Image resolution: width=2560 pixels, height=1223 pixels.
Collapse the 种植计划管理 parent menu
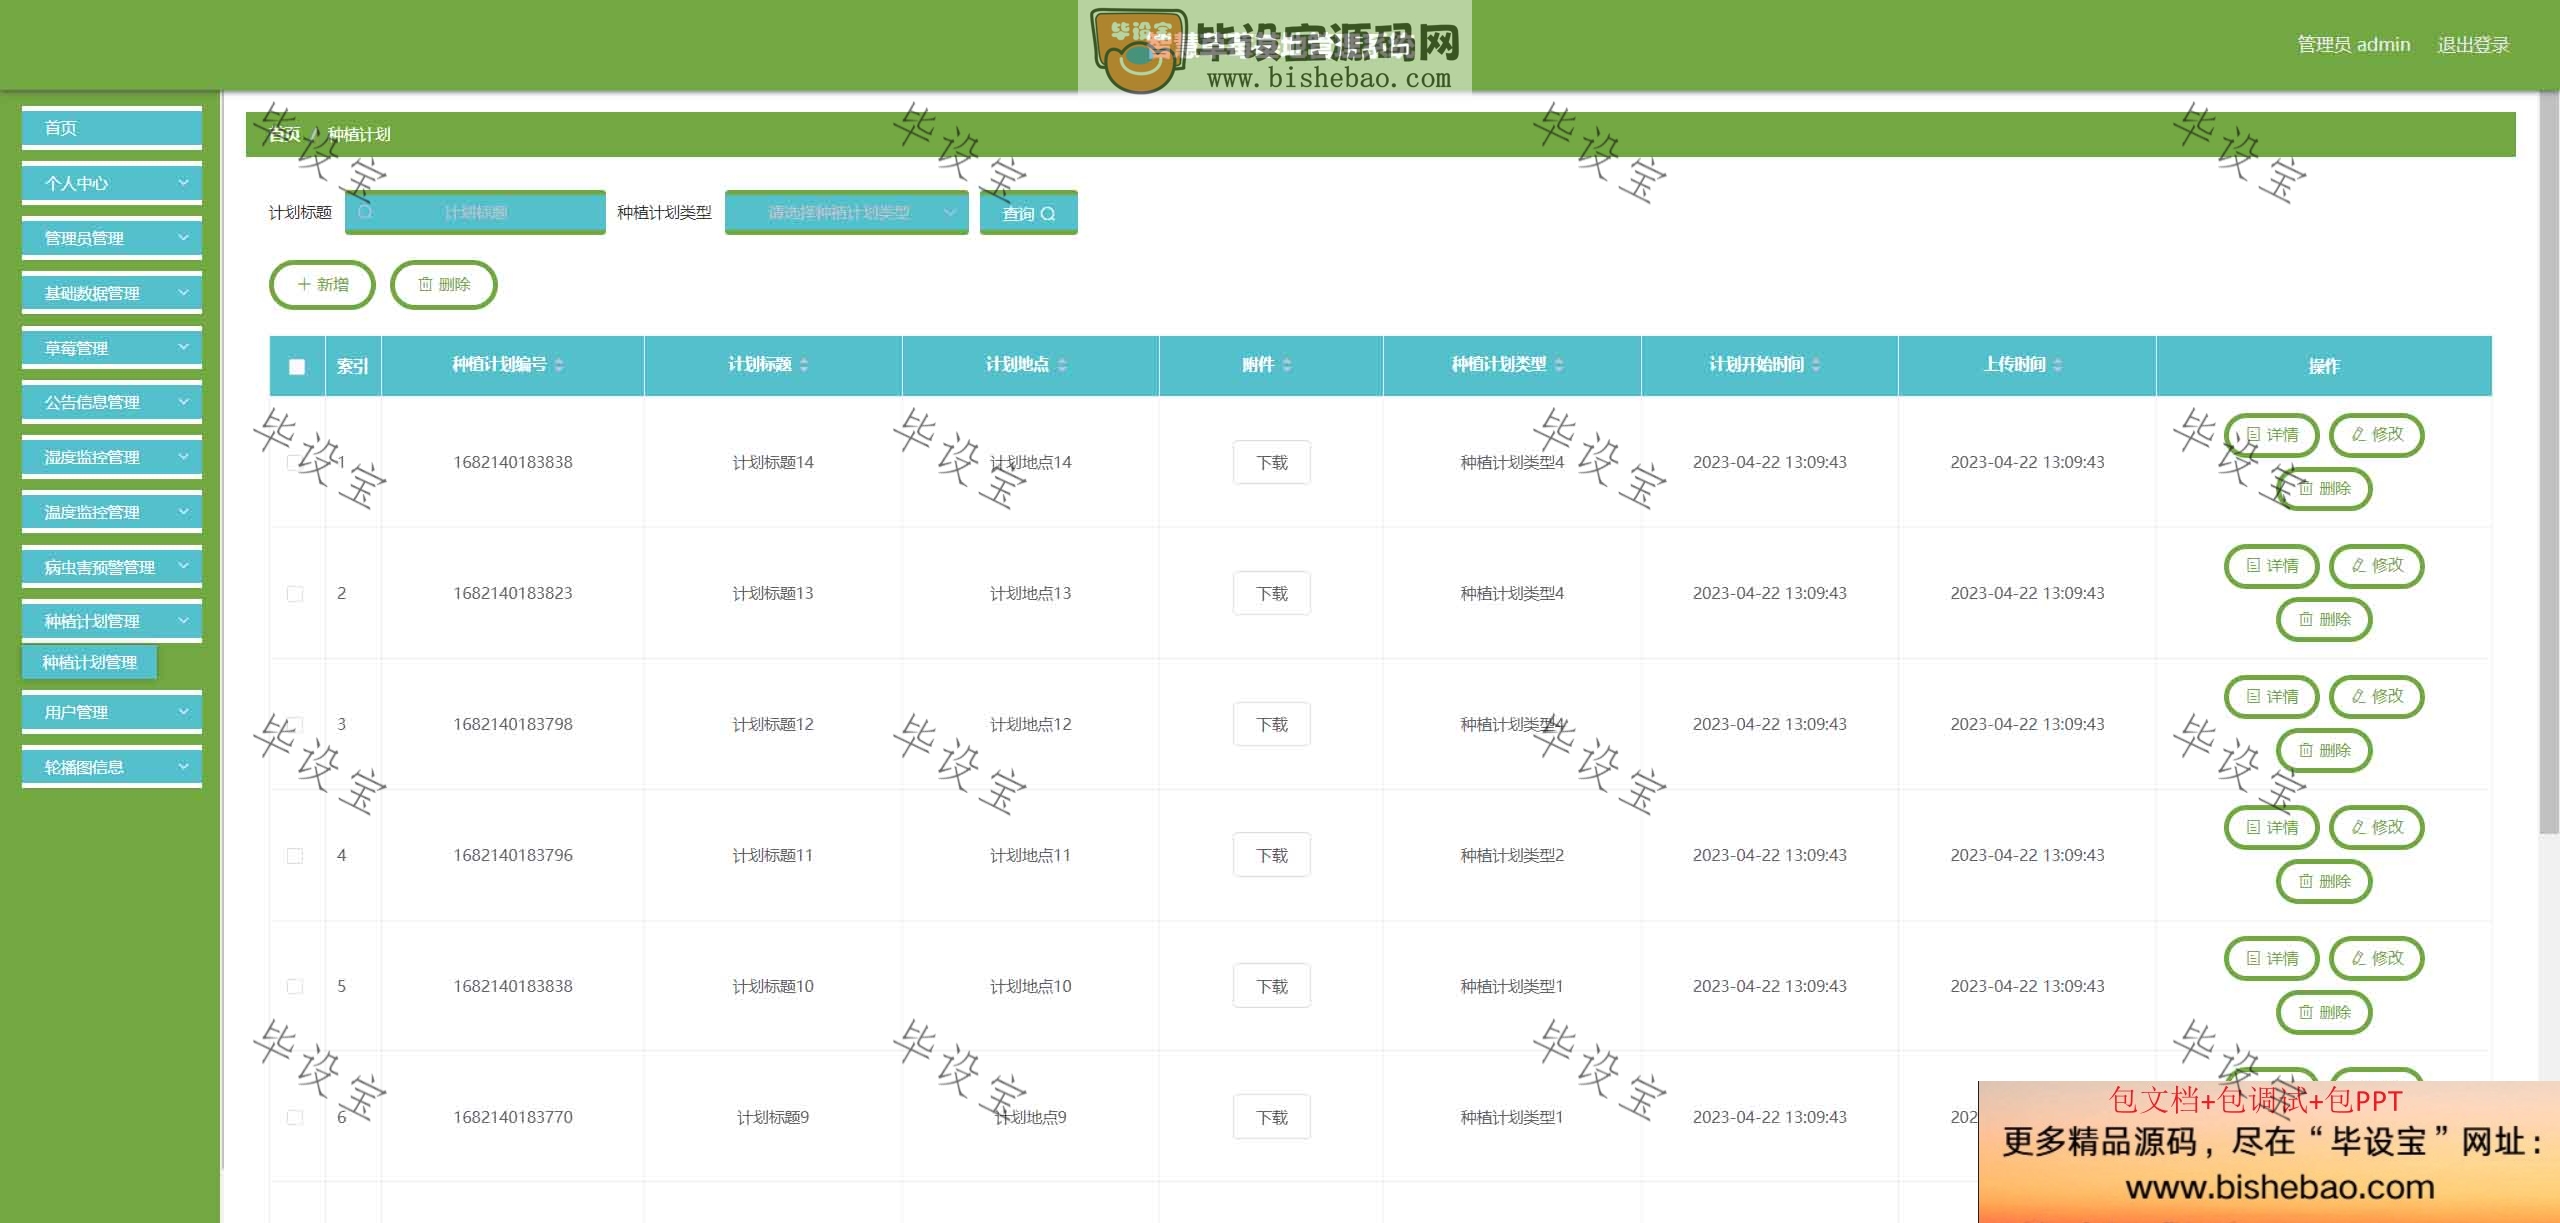tap(112, 621)
